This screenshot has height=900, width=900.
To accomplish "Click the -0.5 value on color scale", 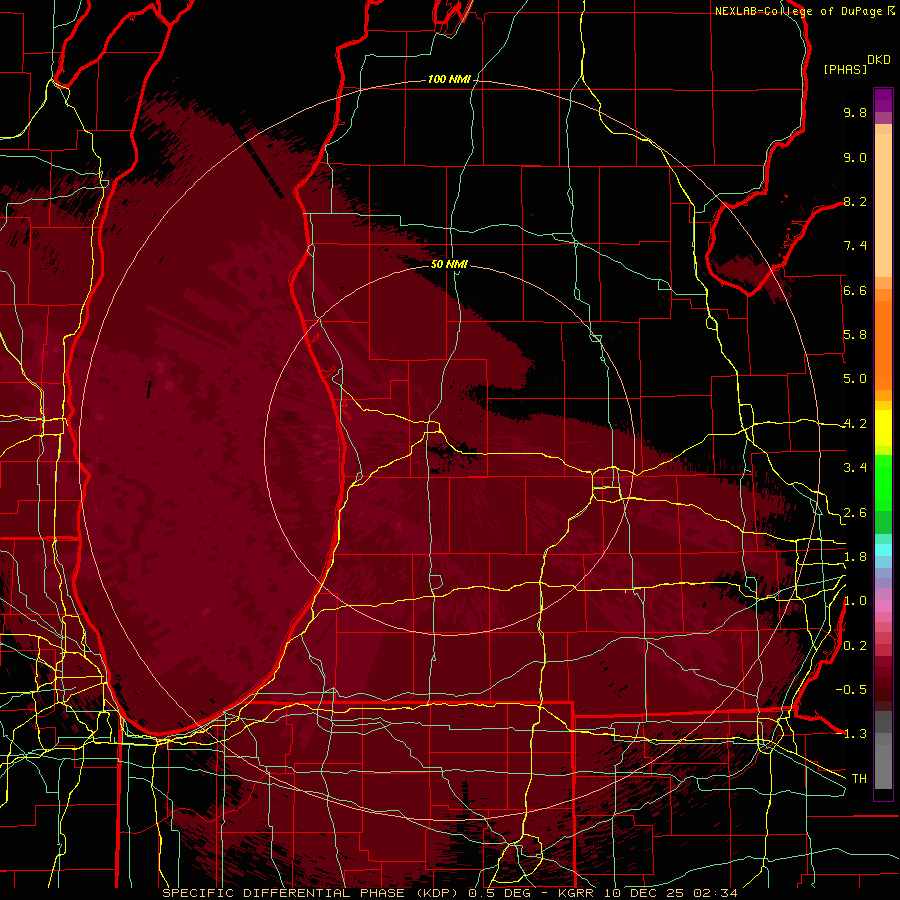I will tap(851, 690).
